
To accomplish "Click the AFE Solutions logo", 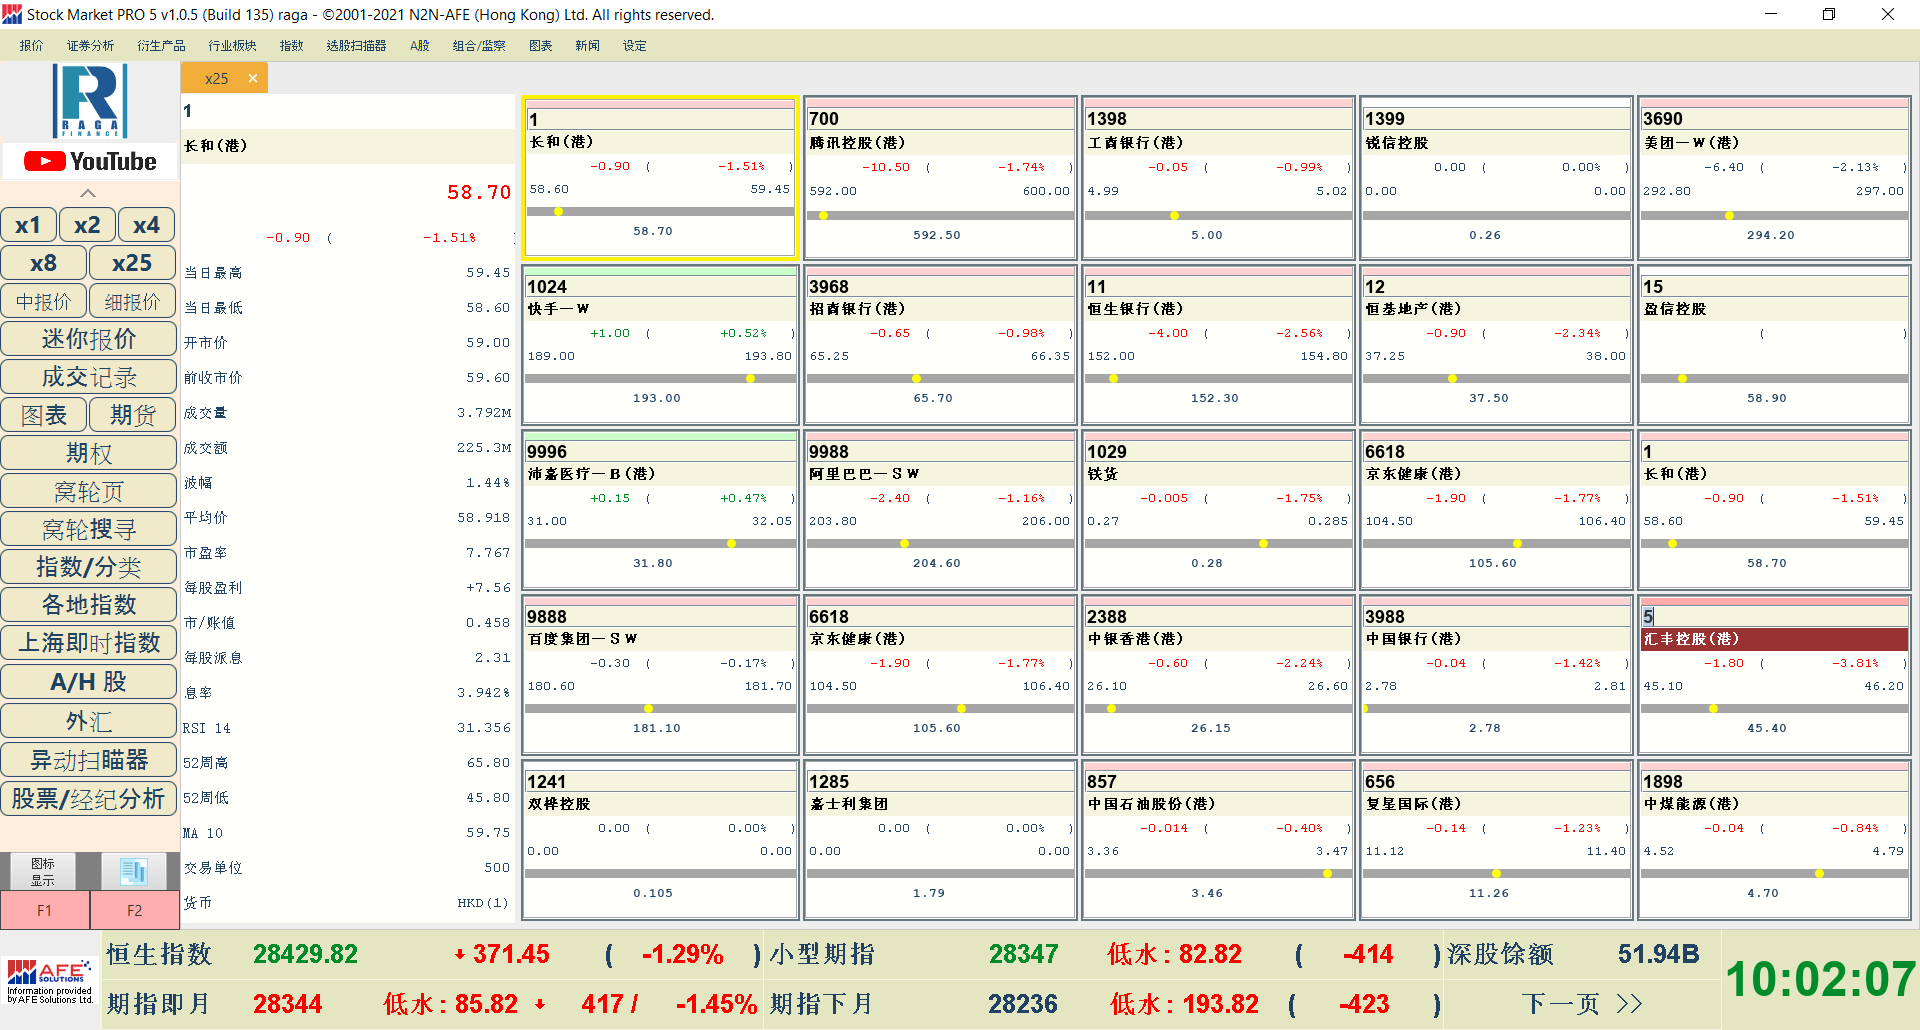I will pyautogui.click(x=50, y=980).
